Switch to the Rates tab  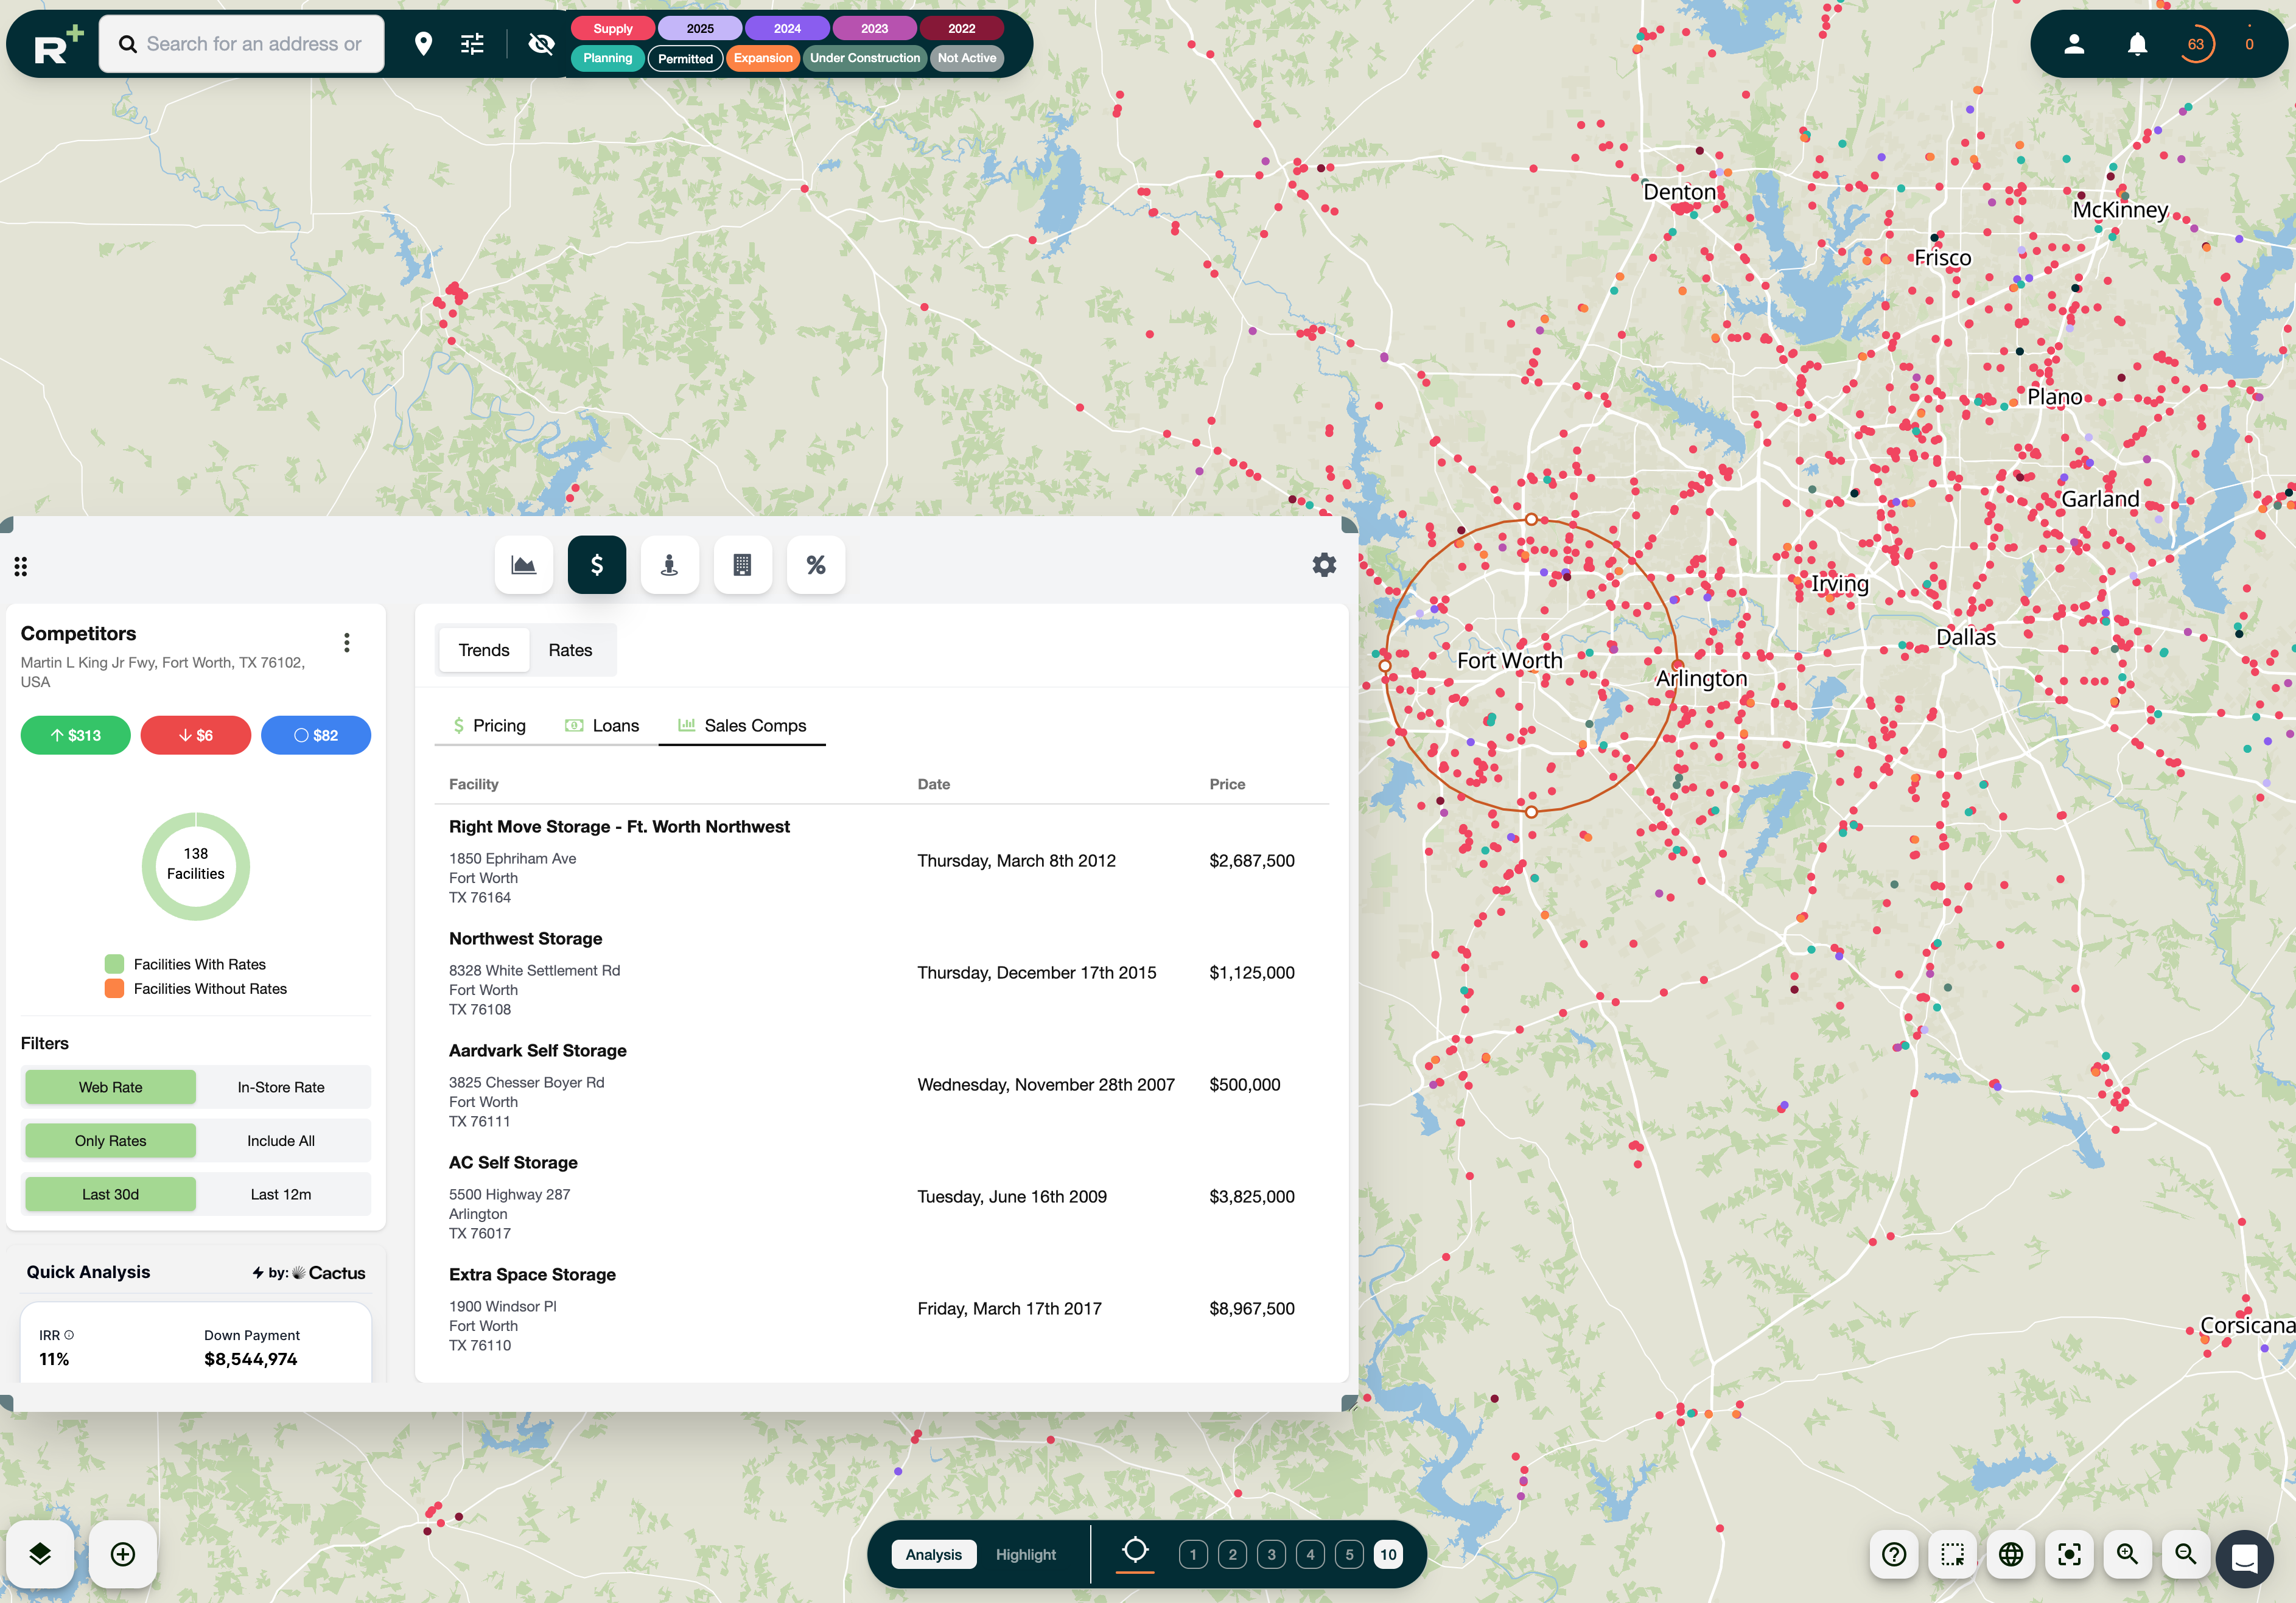coord(570,649)
